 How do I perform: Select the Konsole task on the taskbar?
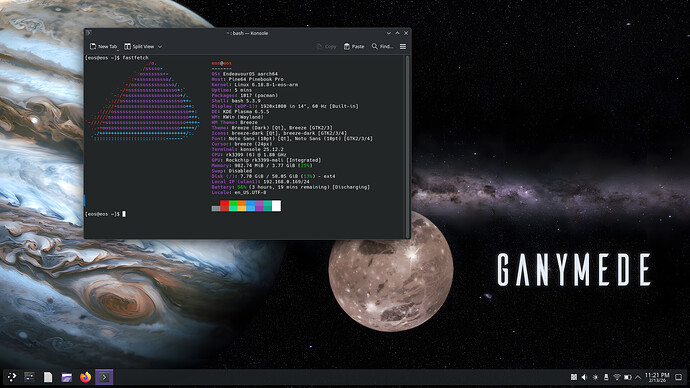pos(104,377)
